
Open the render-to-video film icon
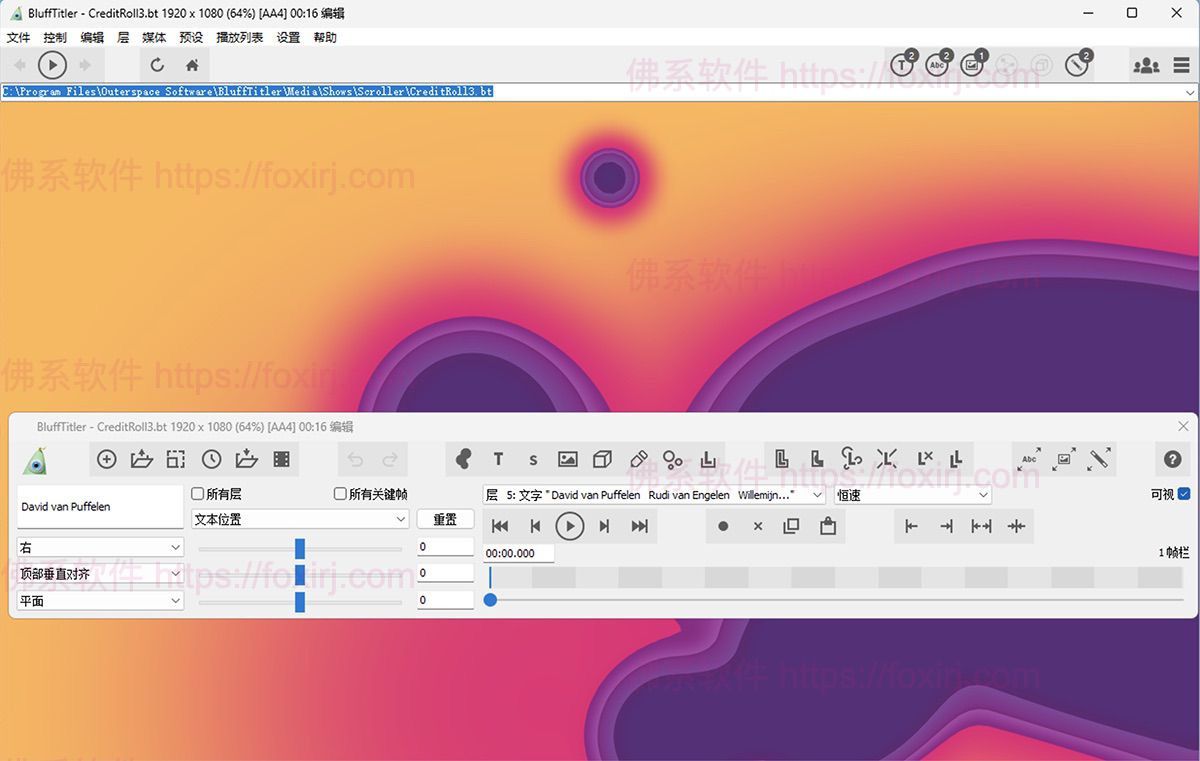(283, 459)
